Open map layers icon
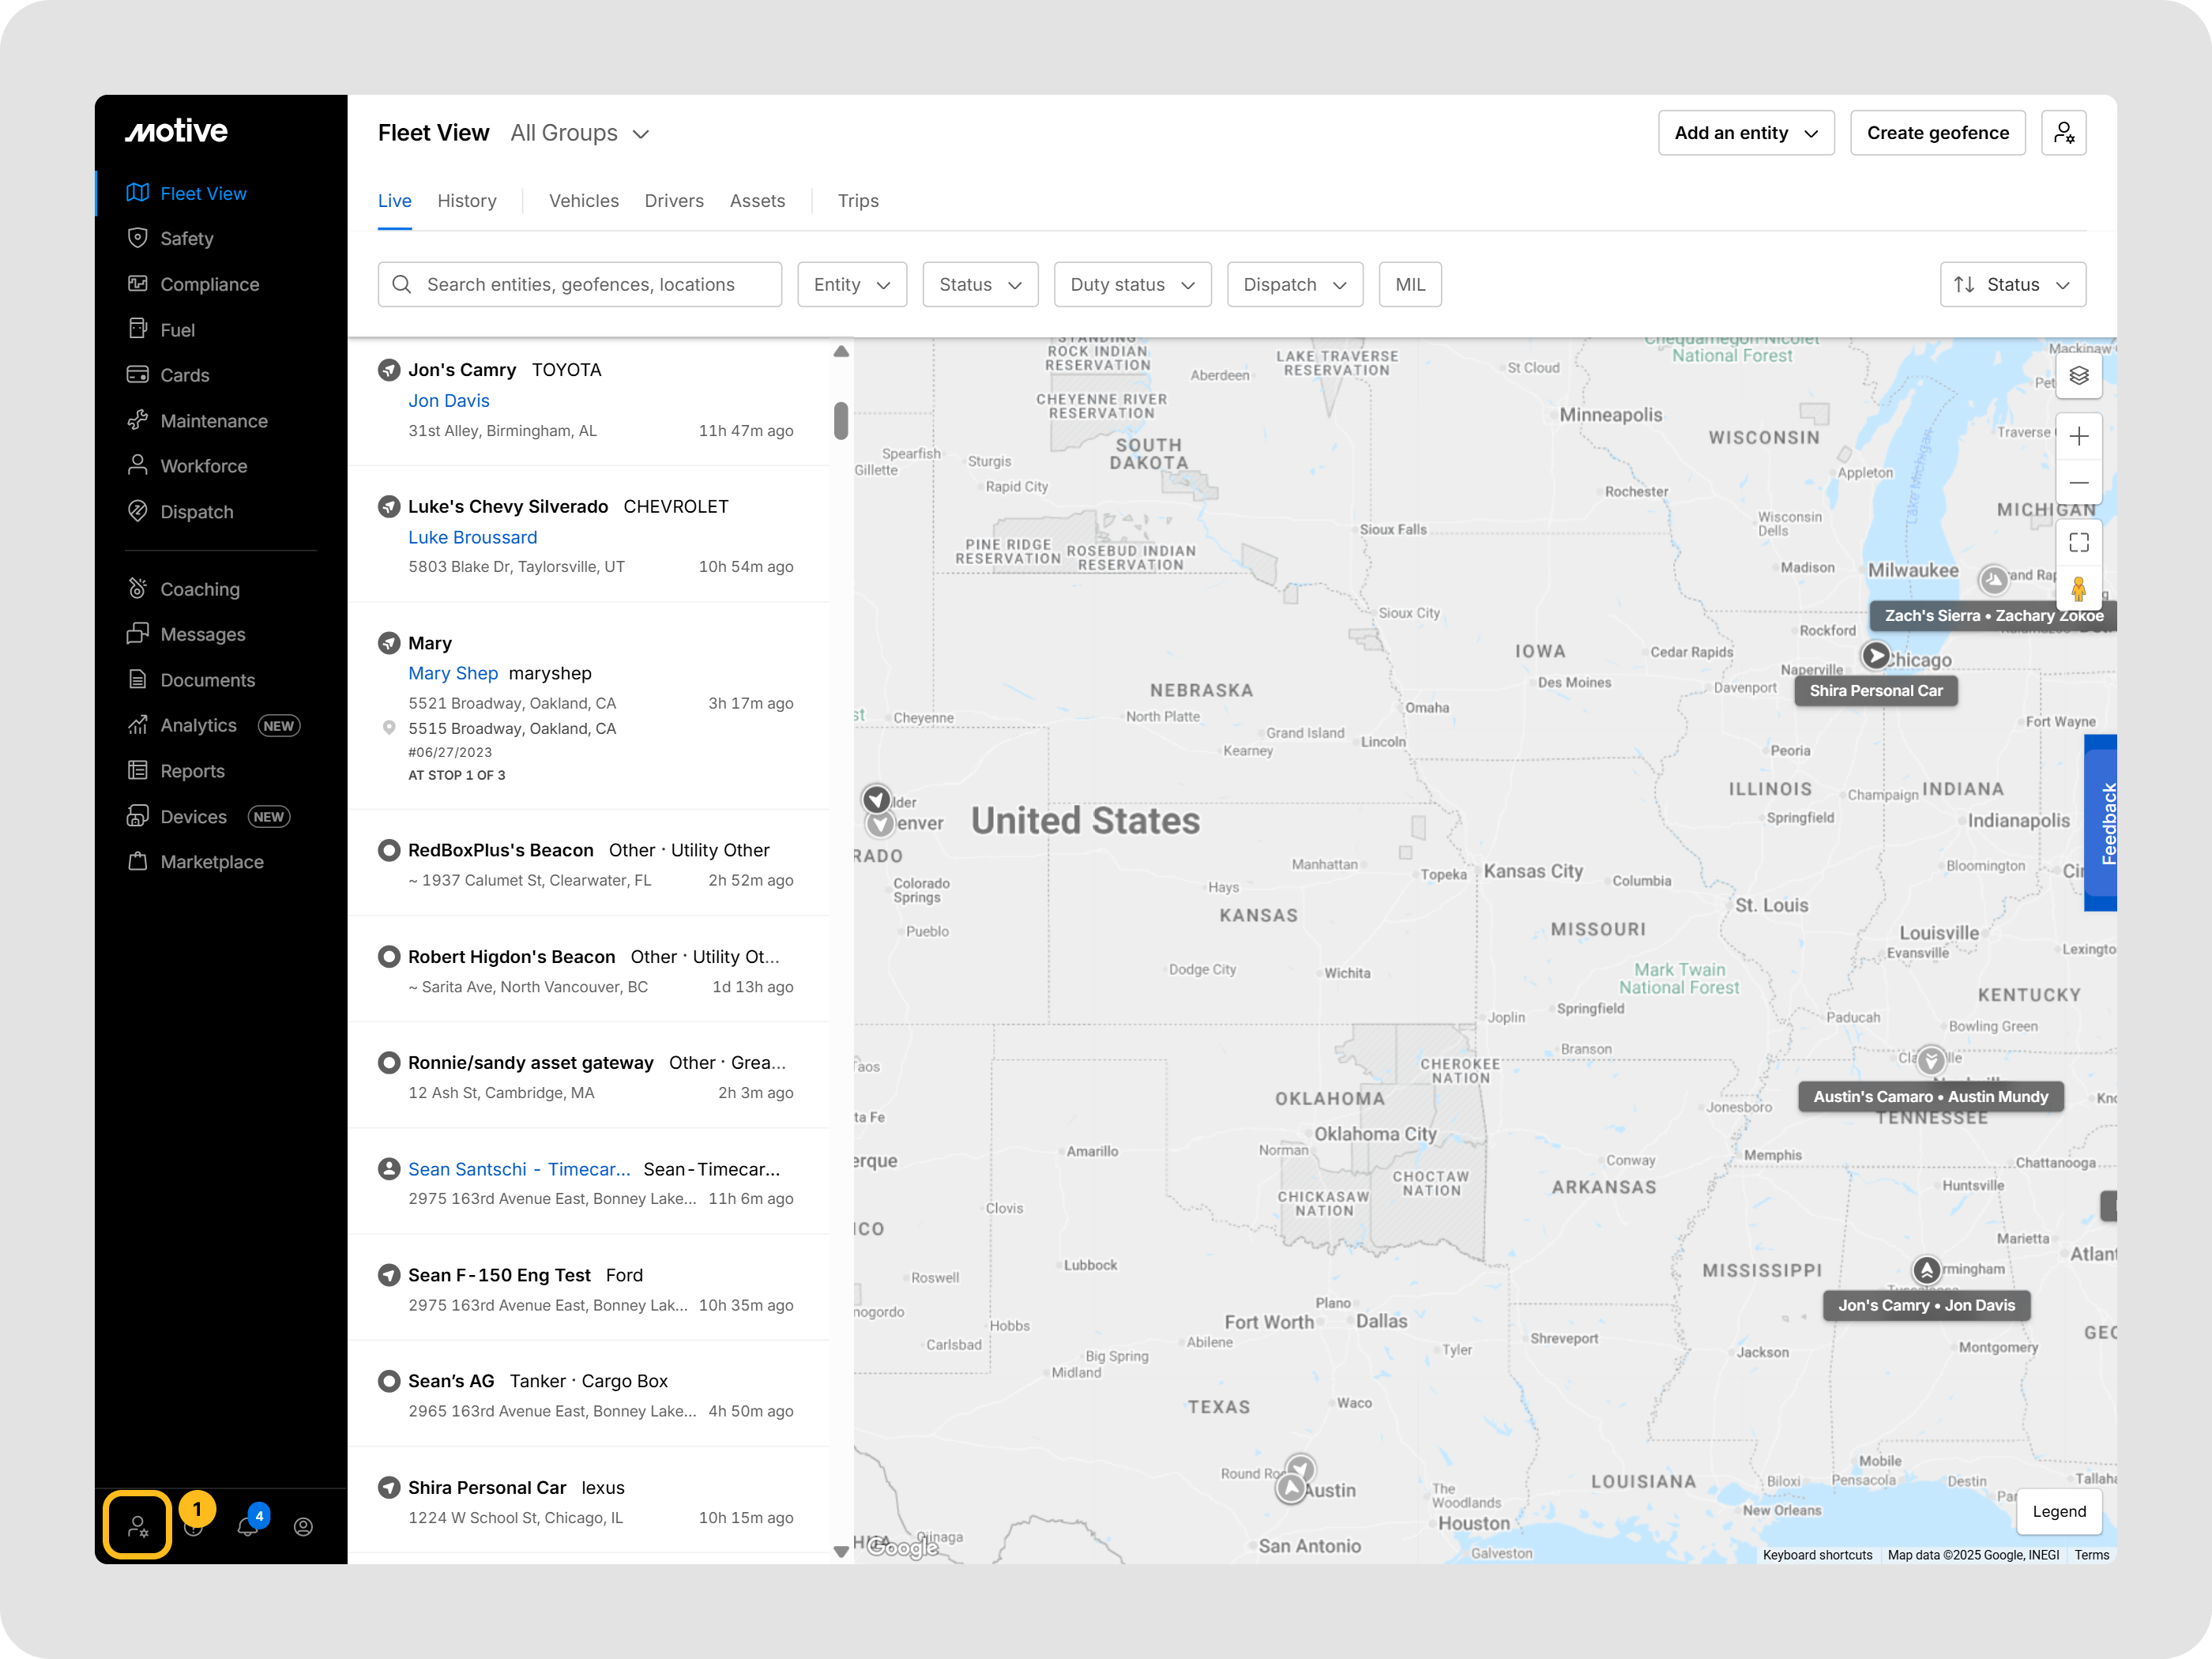This screenshot has width=2212, height=1659. coord(2078,376)
